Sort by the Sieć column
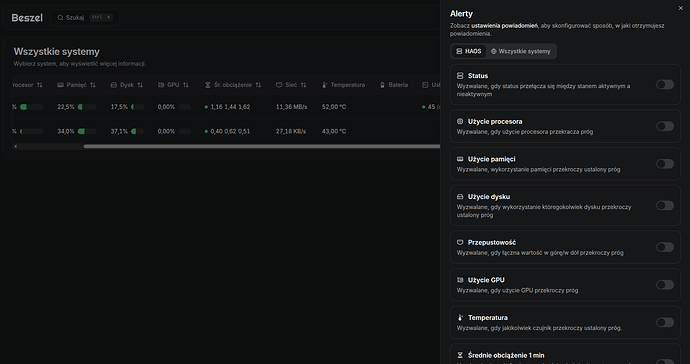Viewport: 690px width, 364px height. [291, 85]
